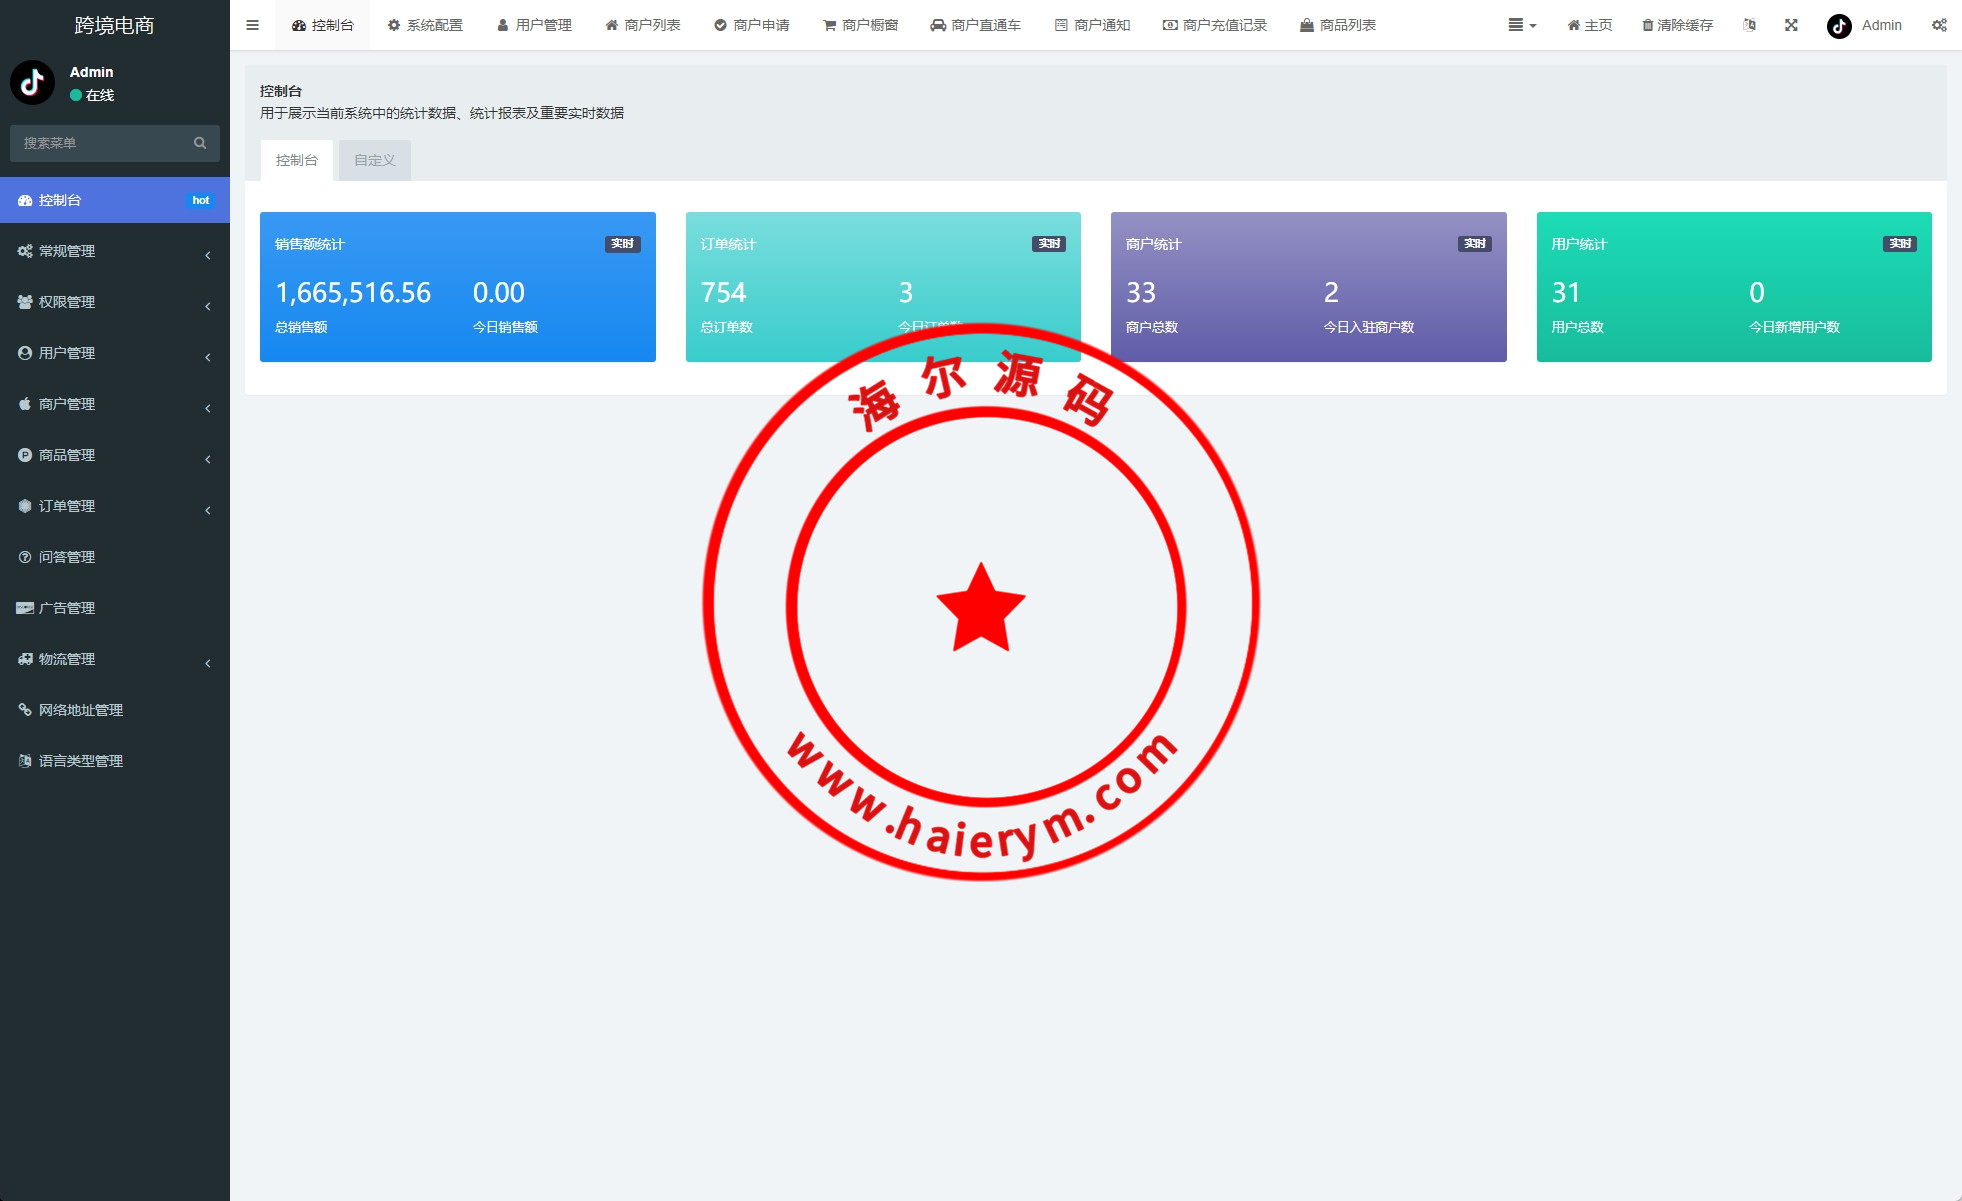Click the 搜索菜单 search input field
This screenshot has height=1201, width=1962.
pos(100,143)
